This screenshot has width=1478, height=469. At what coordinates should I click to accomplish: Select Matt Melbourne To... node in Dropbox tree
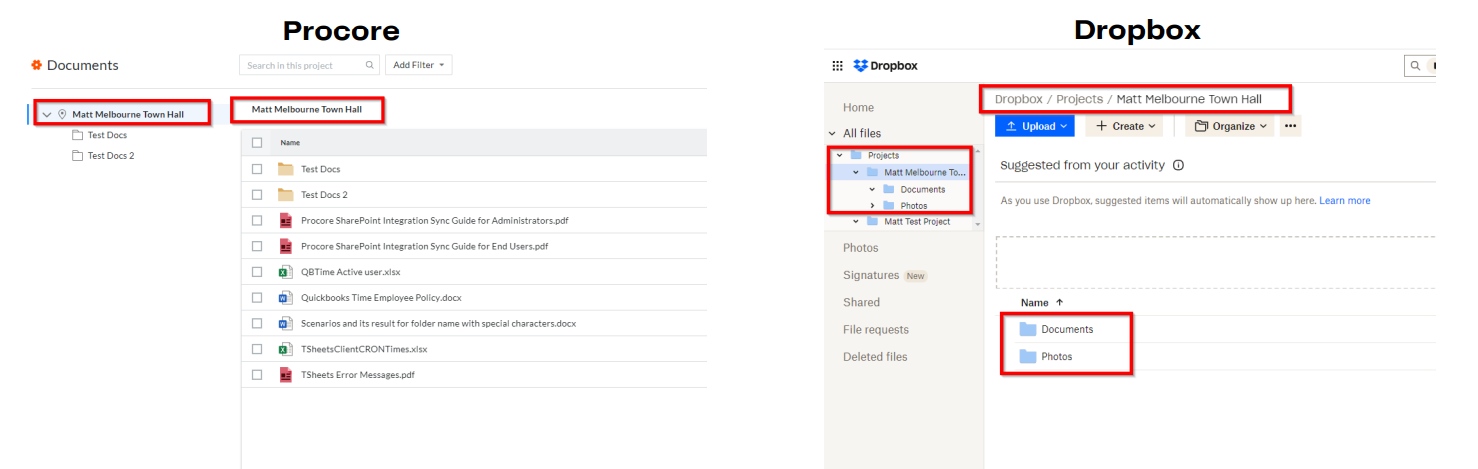925,172
